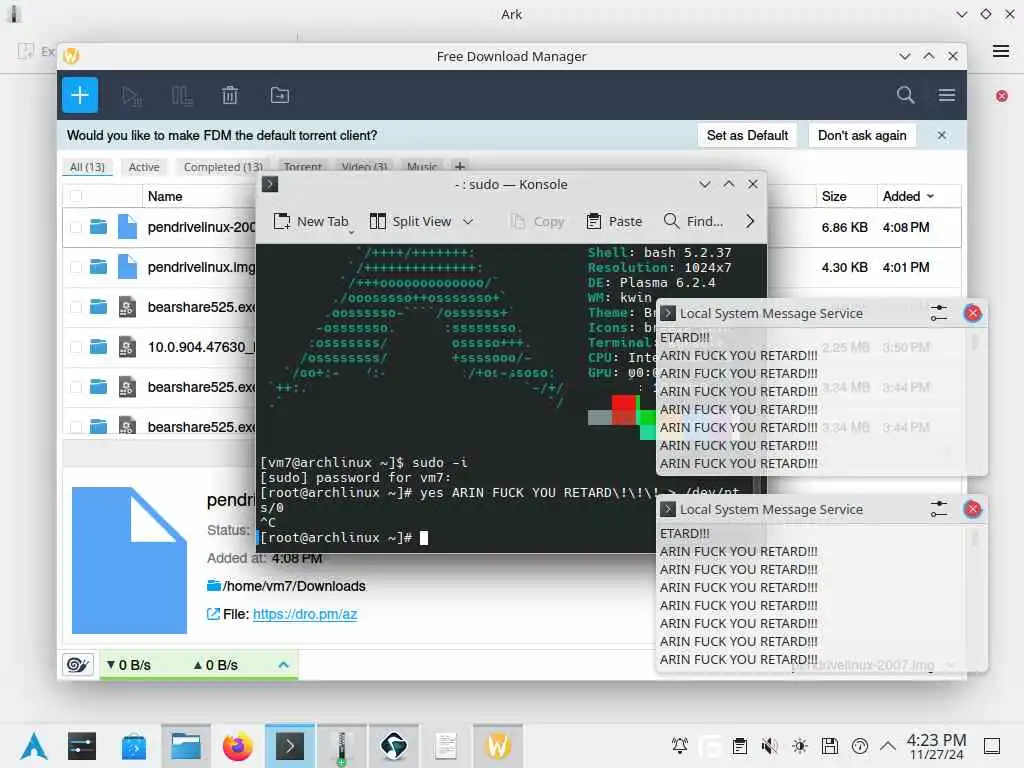Launch Discover store from taskbar

click(x=133, y=746)
